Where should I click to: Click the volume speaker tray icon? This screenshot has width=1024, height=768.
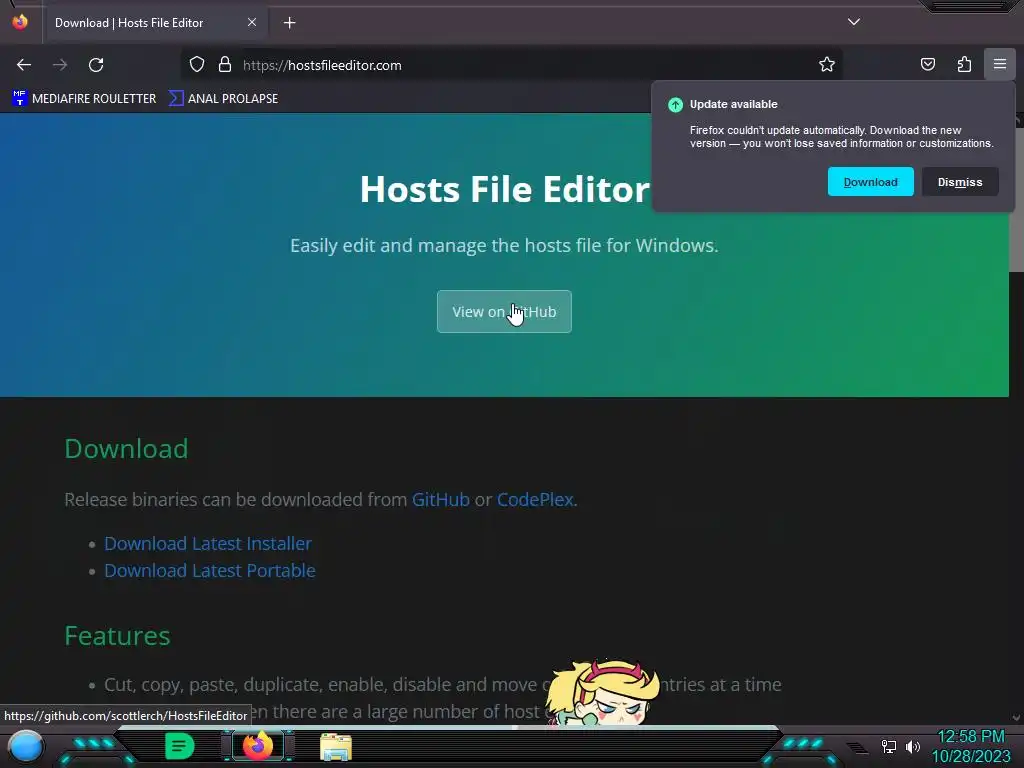tap(912, 746)
